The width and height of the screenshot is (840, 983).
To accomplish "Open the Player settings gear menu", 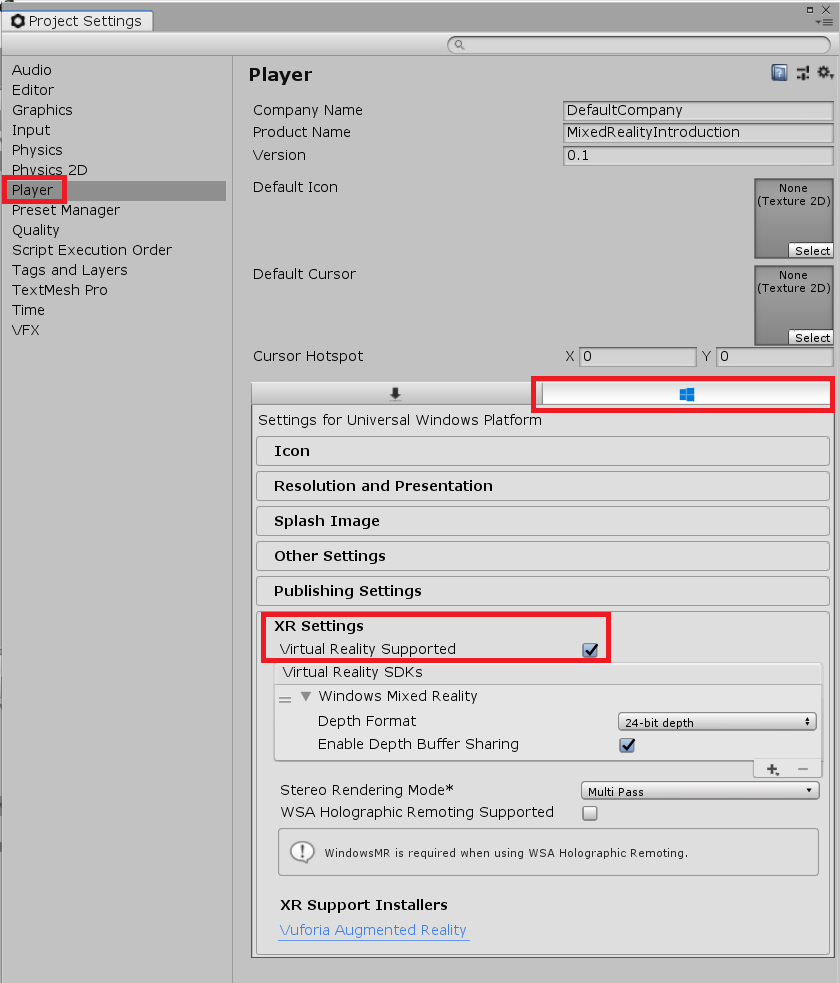I will point(825,73).
